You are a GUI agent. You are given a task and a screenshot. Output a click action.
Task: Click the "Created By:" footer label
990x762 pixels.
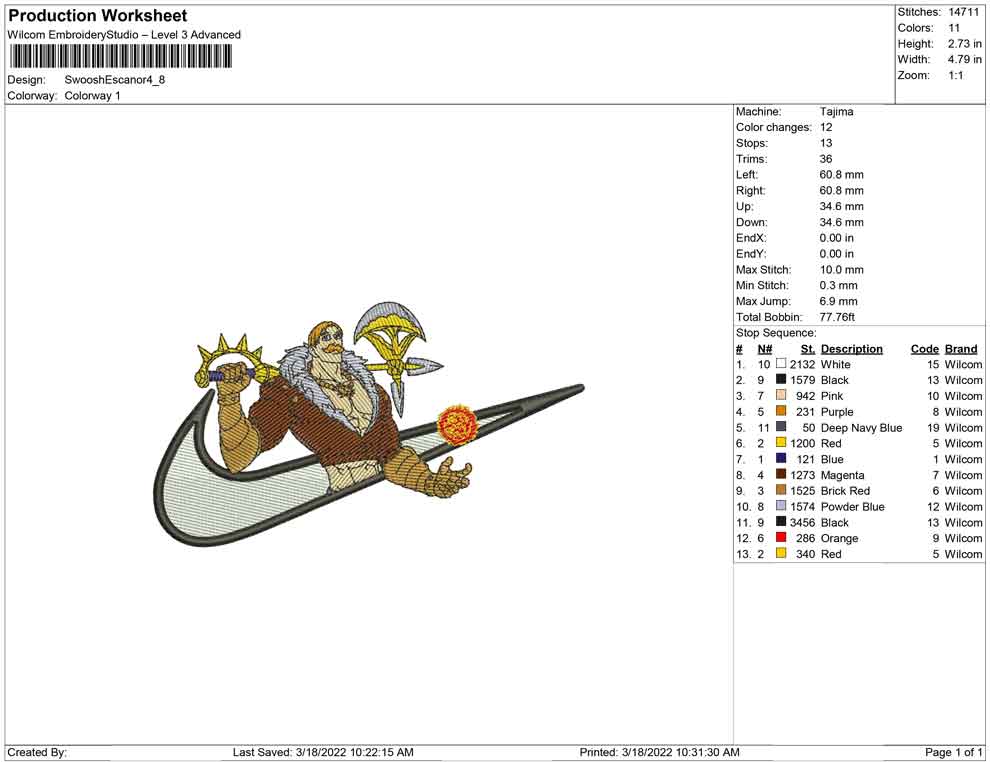tap(37, 752)
